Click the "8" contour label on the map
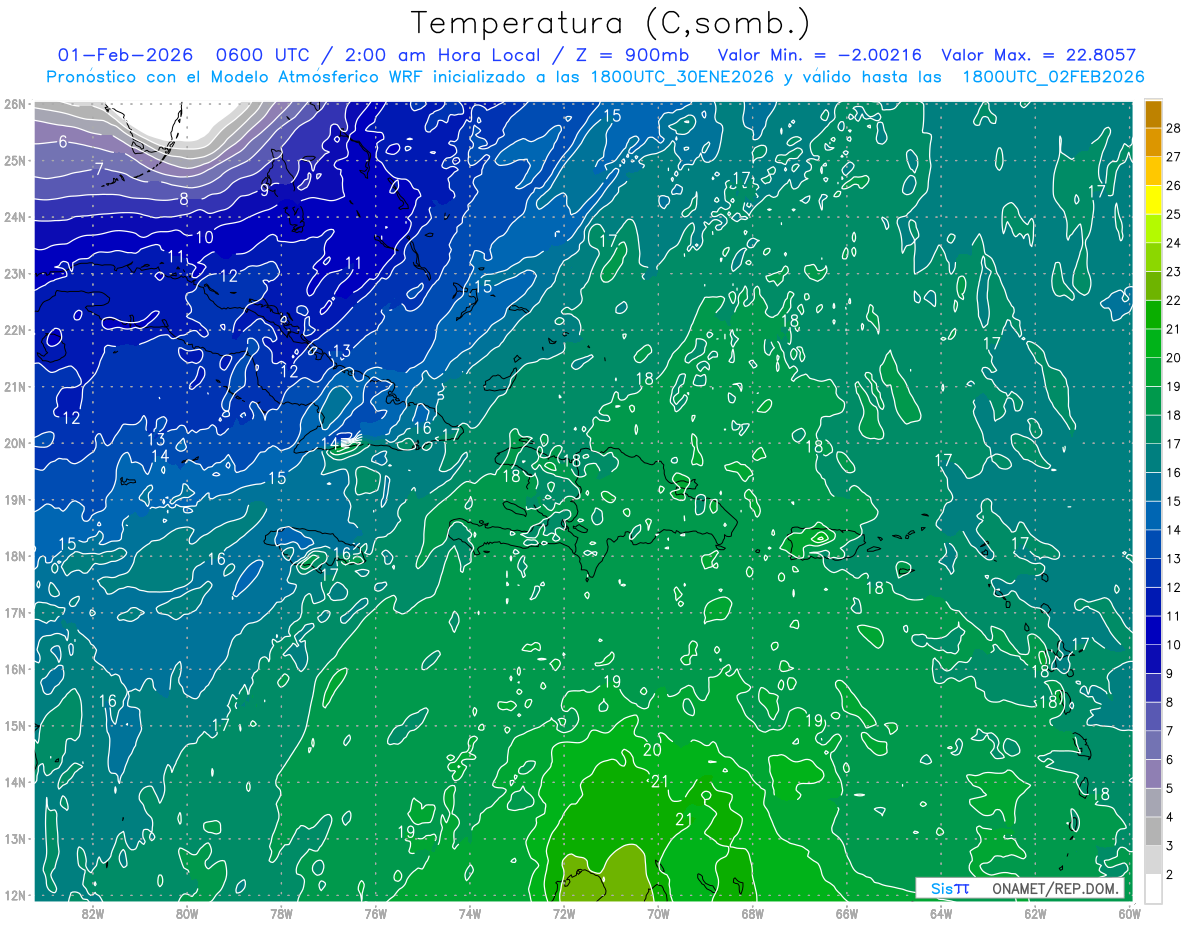The width and height of the screenshot is (1200, 927). click(184, 199)
